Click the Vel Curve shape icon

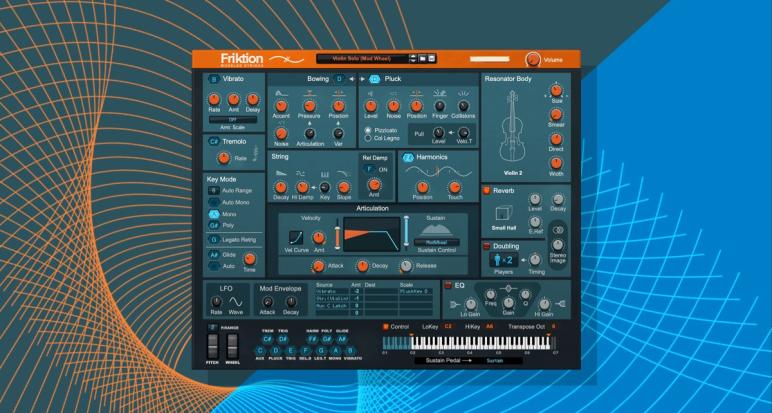[x=296, y=238]
